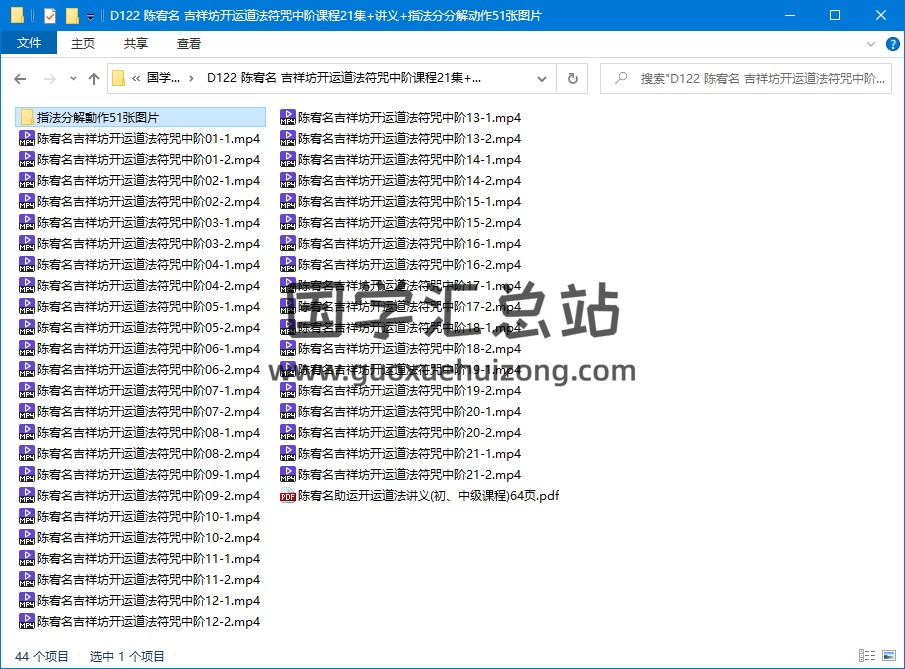Image resolution: width=905 pixels, height=669 pixels.
Task: Navigate up one folder level with Up arrow
Action: click(94, 79)
